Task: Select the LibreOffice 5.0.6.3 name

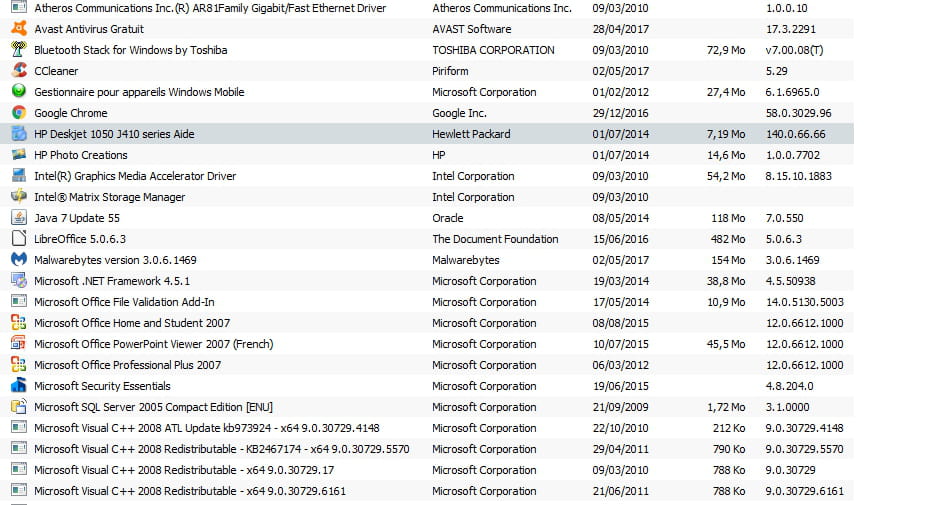Action: coord(80,239)
